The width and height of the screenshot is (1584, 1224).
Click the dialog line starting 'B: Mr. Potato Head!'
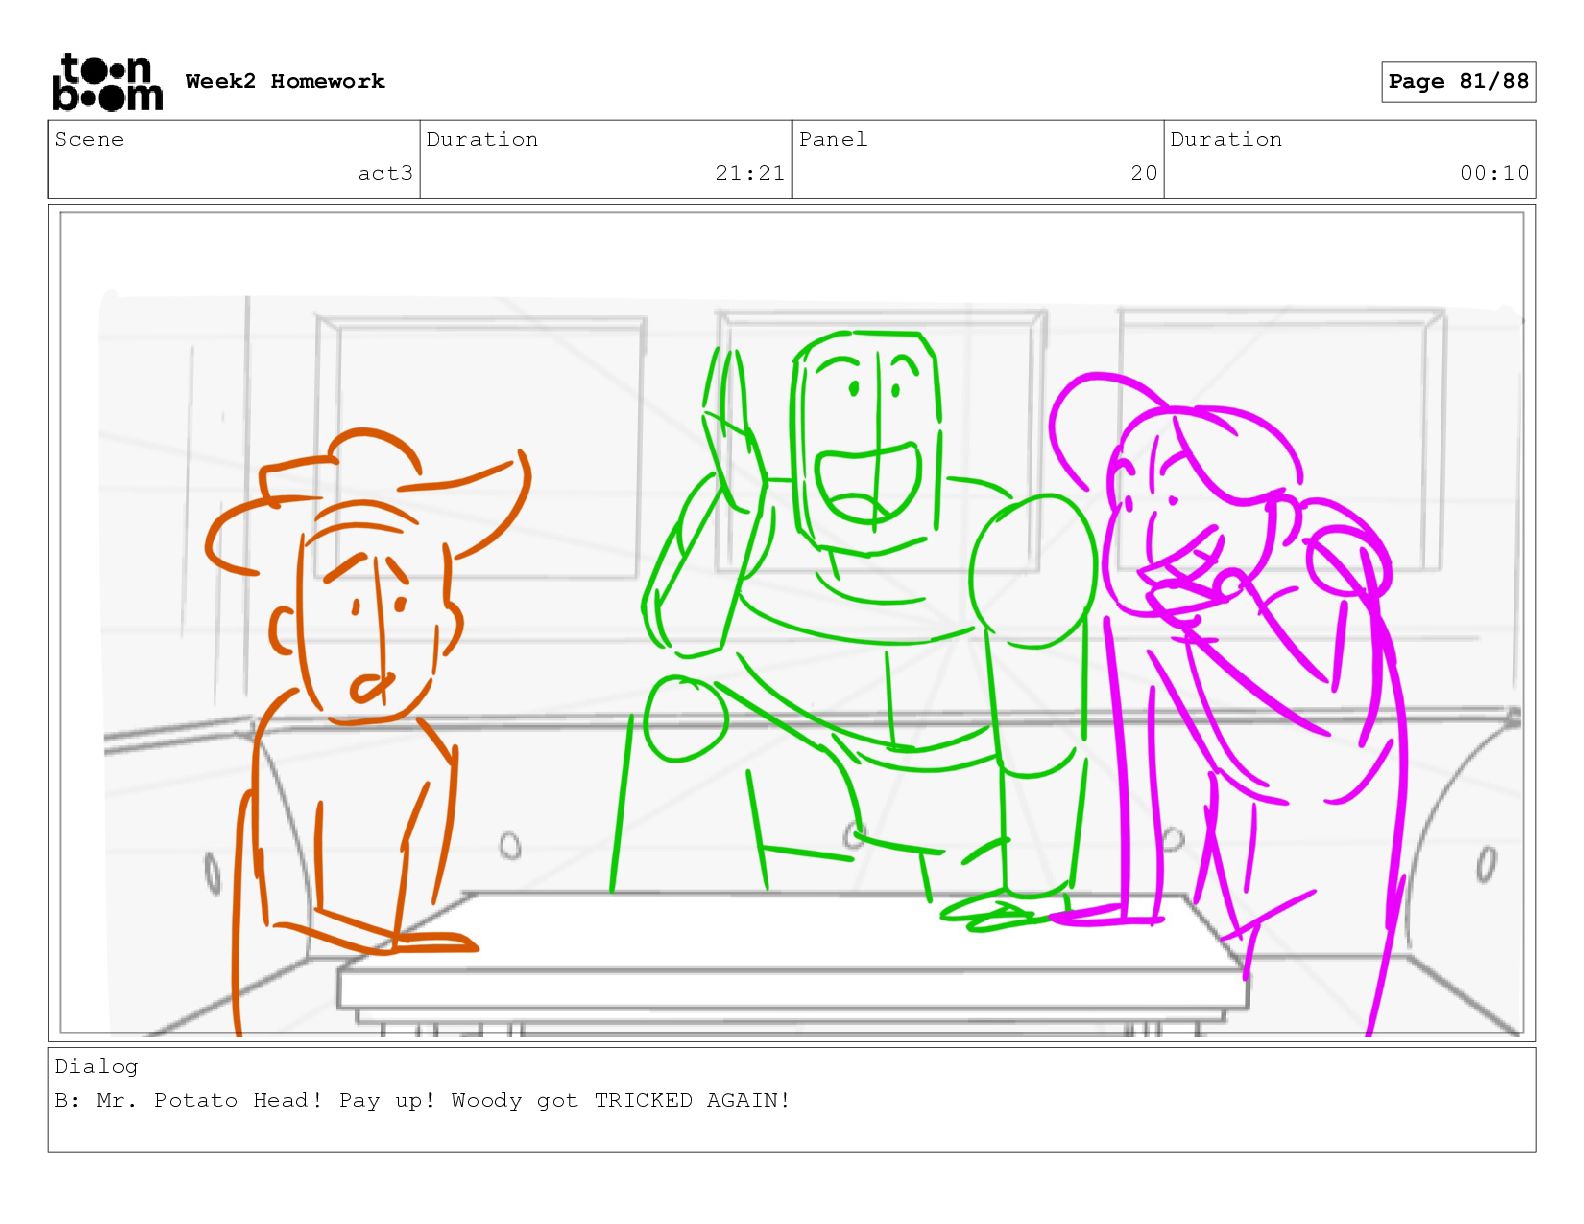pos(422,1100)
